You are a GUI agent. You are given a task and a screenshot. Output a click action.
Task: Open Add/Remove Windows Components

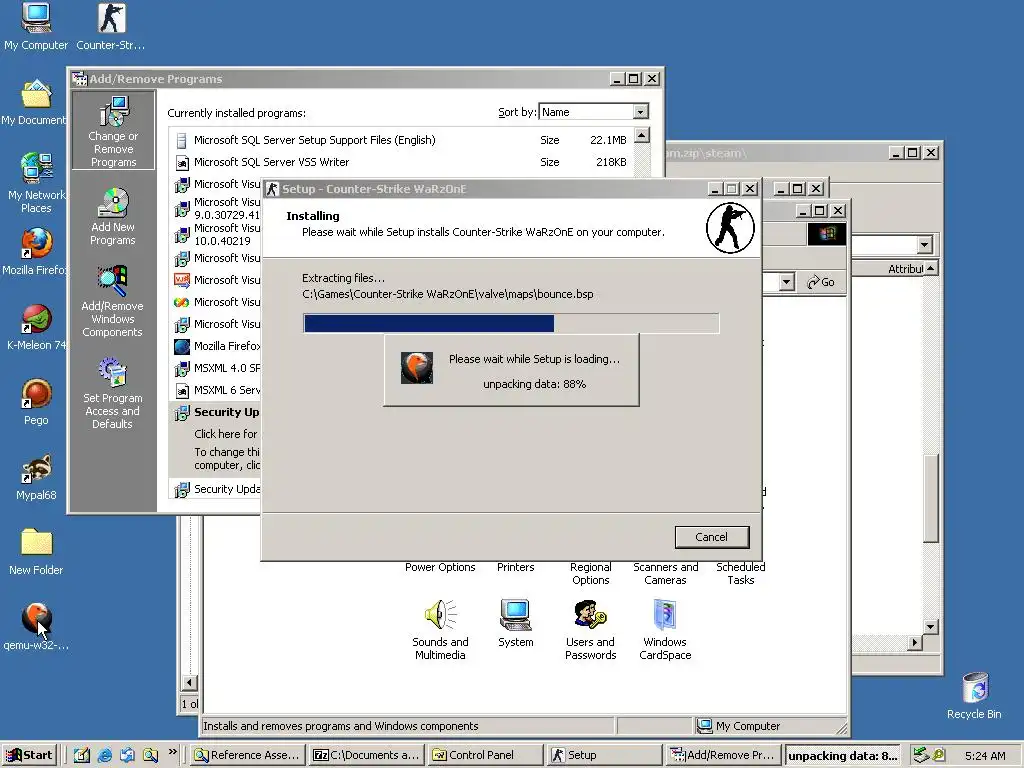point(112,301)
